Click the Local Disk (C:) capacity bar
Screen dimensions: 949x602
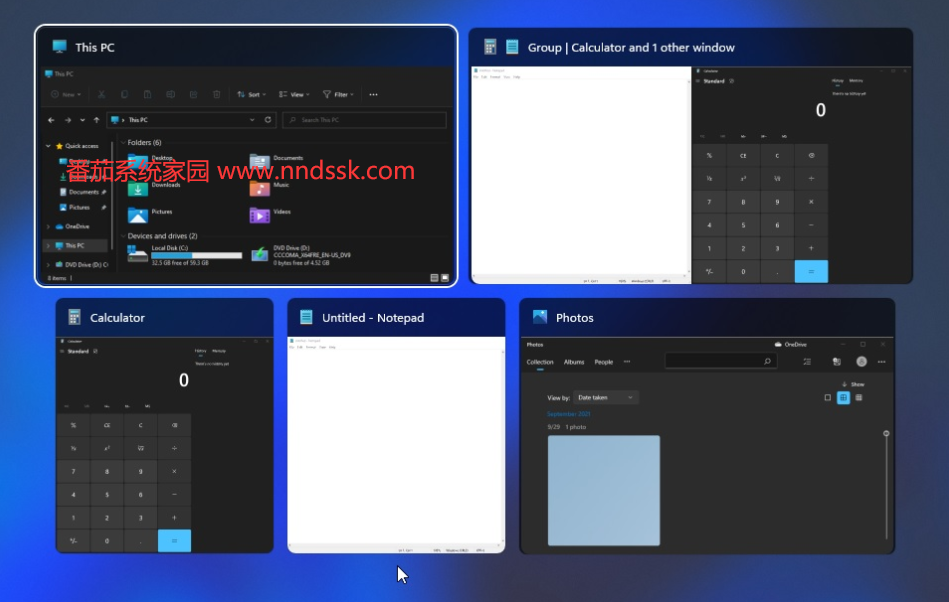point(197,256)
